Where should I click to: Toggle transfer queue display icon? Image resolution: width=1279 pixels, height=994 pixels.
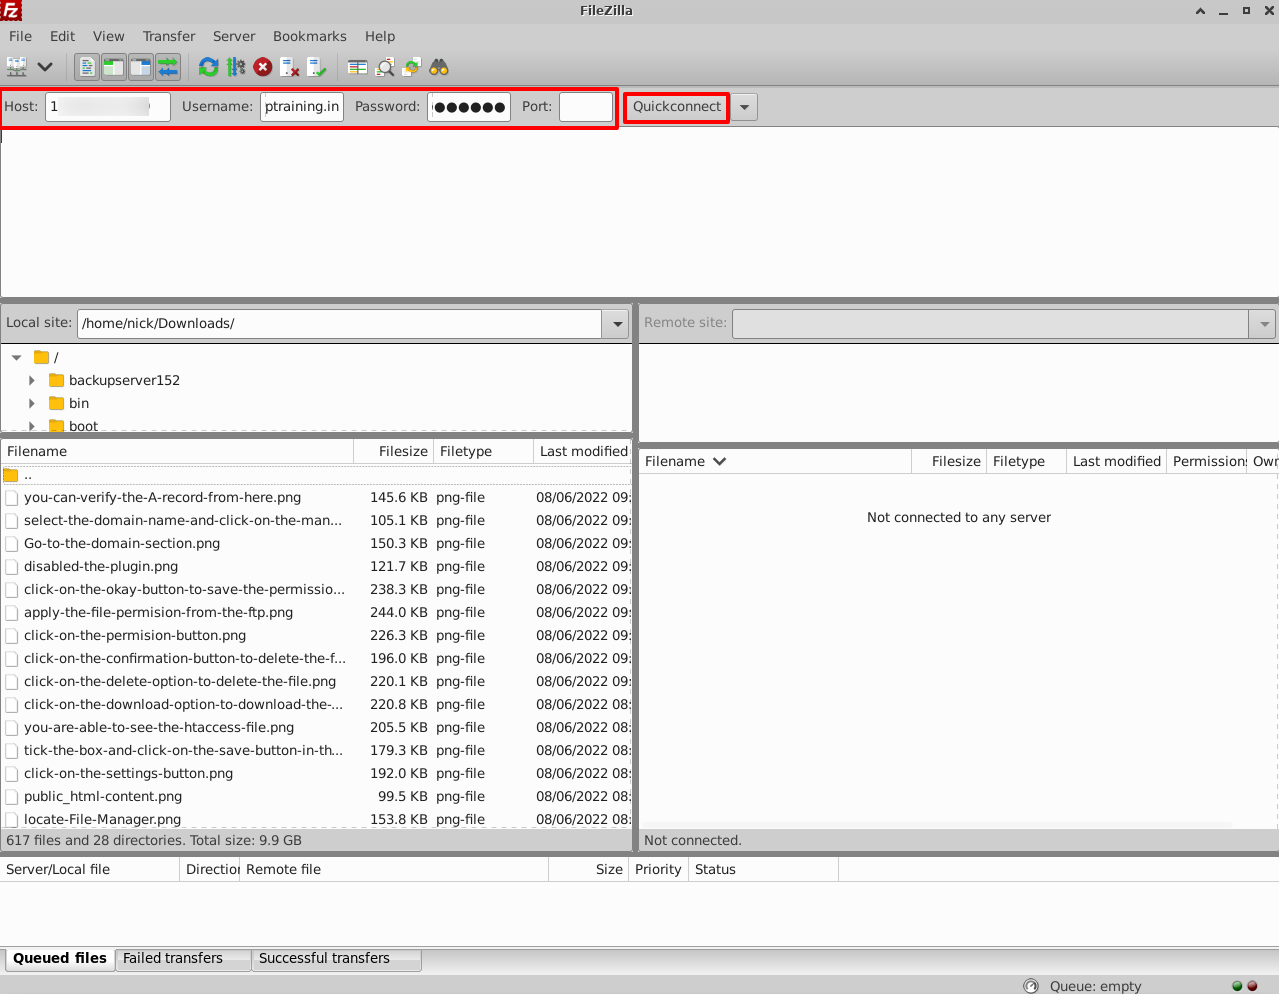(x=168, y=67)
